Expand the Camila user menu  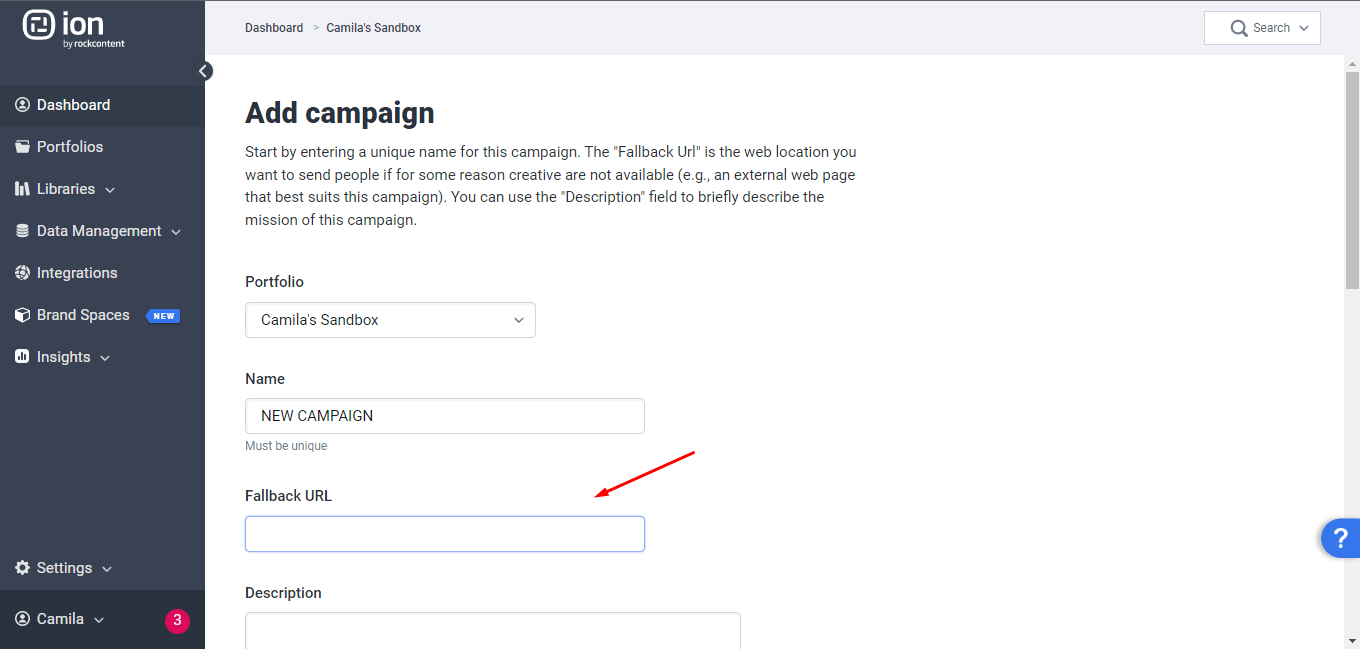60,619
